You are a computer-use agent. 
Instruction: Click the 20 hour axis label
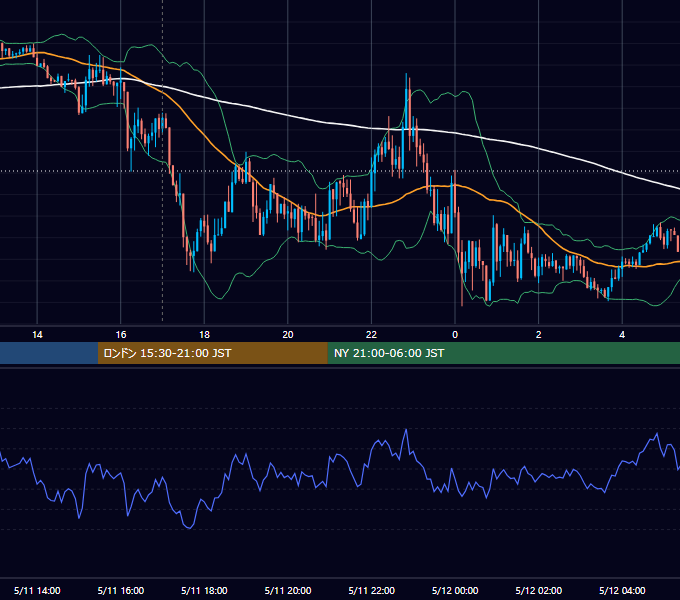pos(288,335)
